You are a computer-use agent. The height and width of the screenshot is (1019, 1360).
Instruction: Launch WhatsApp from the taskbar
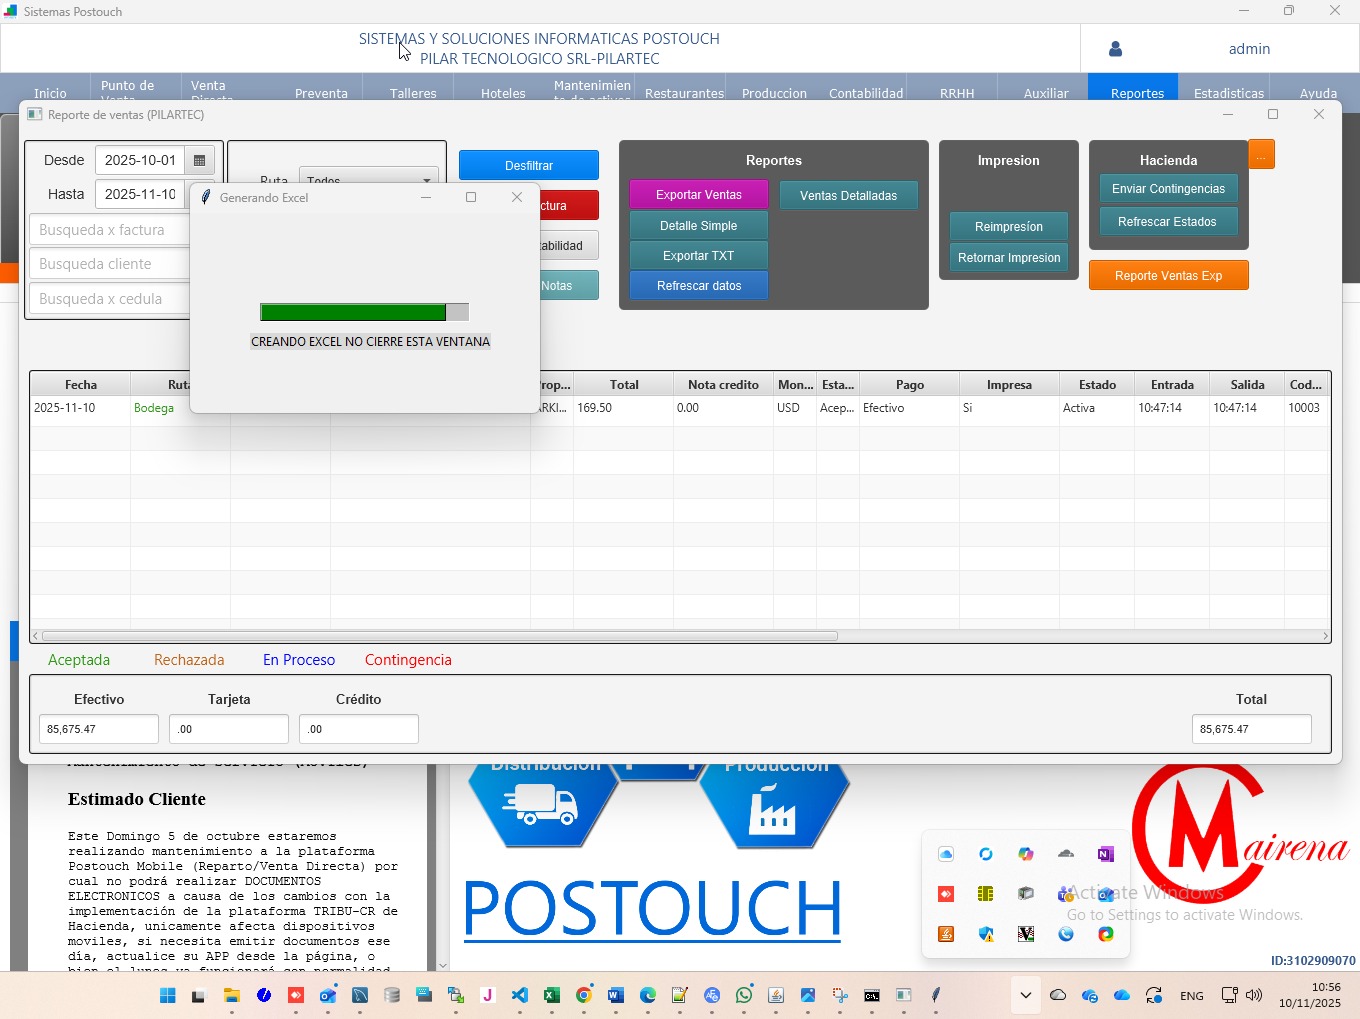[x=744, y=995]
